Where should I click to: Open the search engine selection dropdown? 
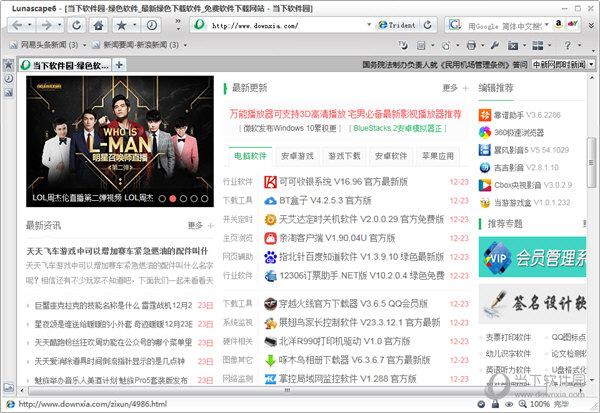547,25
